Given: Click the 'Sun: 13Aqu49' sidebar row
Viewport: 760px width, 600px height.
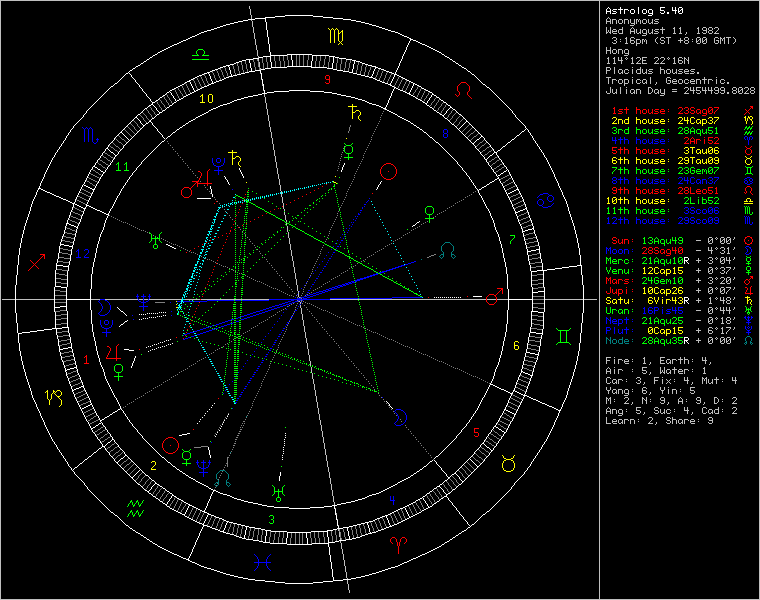Looking at the screenshot, I should [681, 241].
